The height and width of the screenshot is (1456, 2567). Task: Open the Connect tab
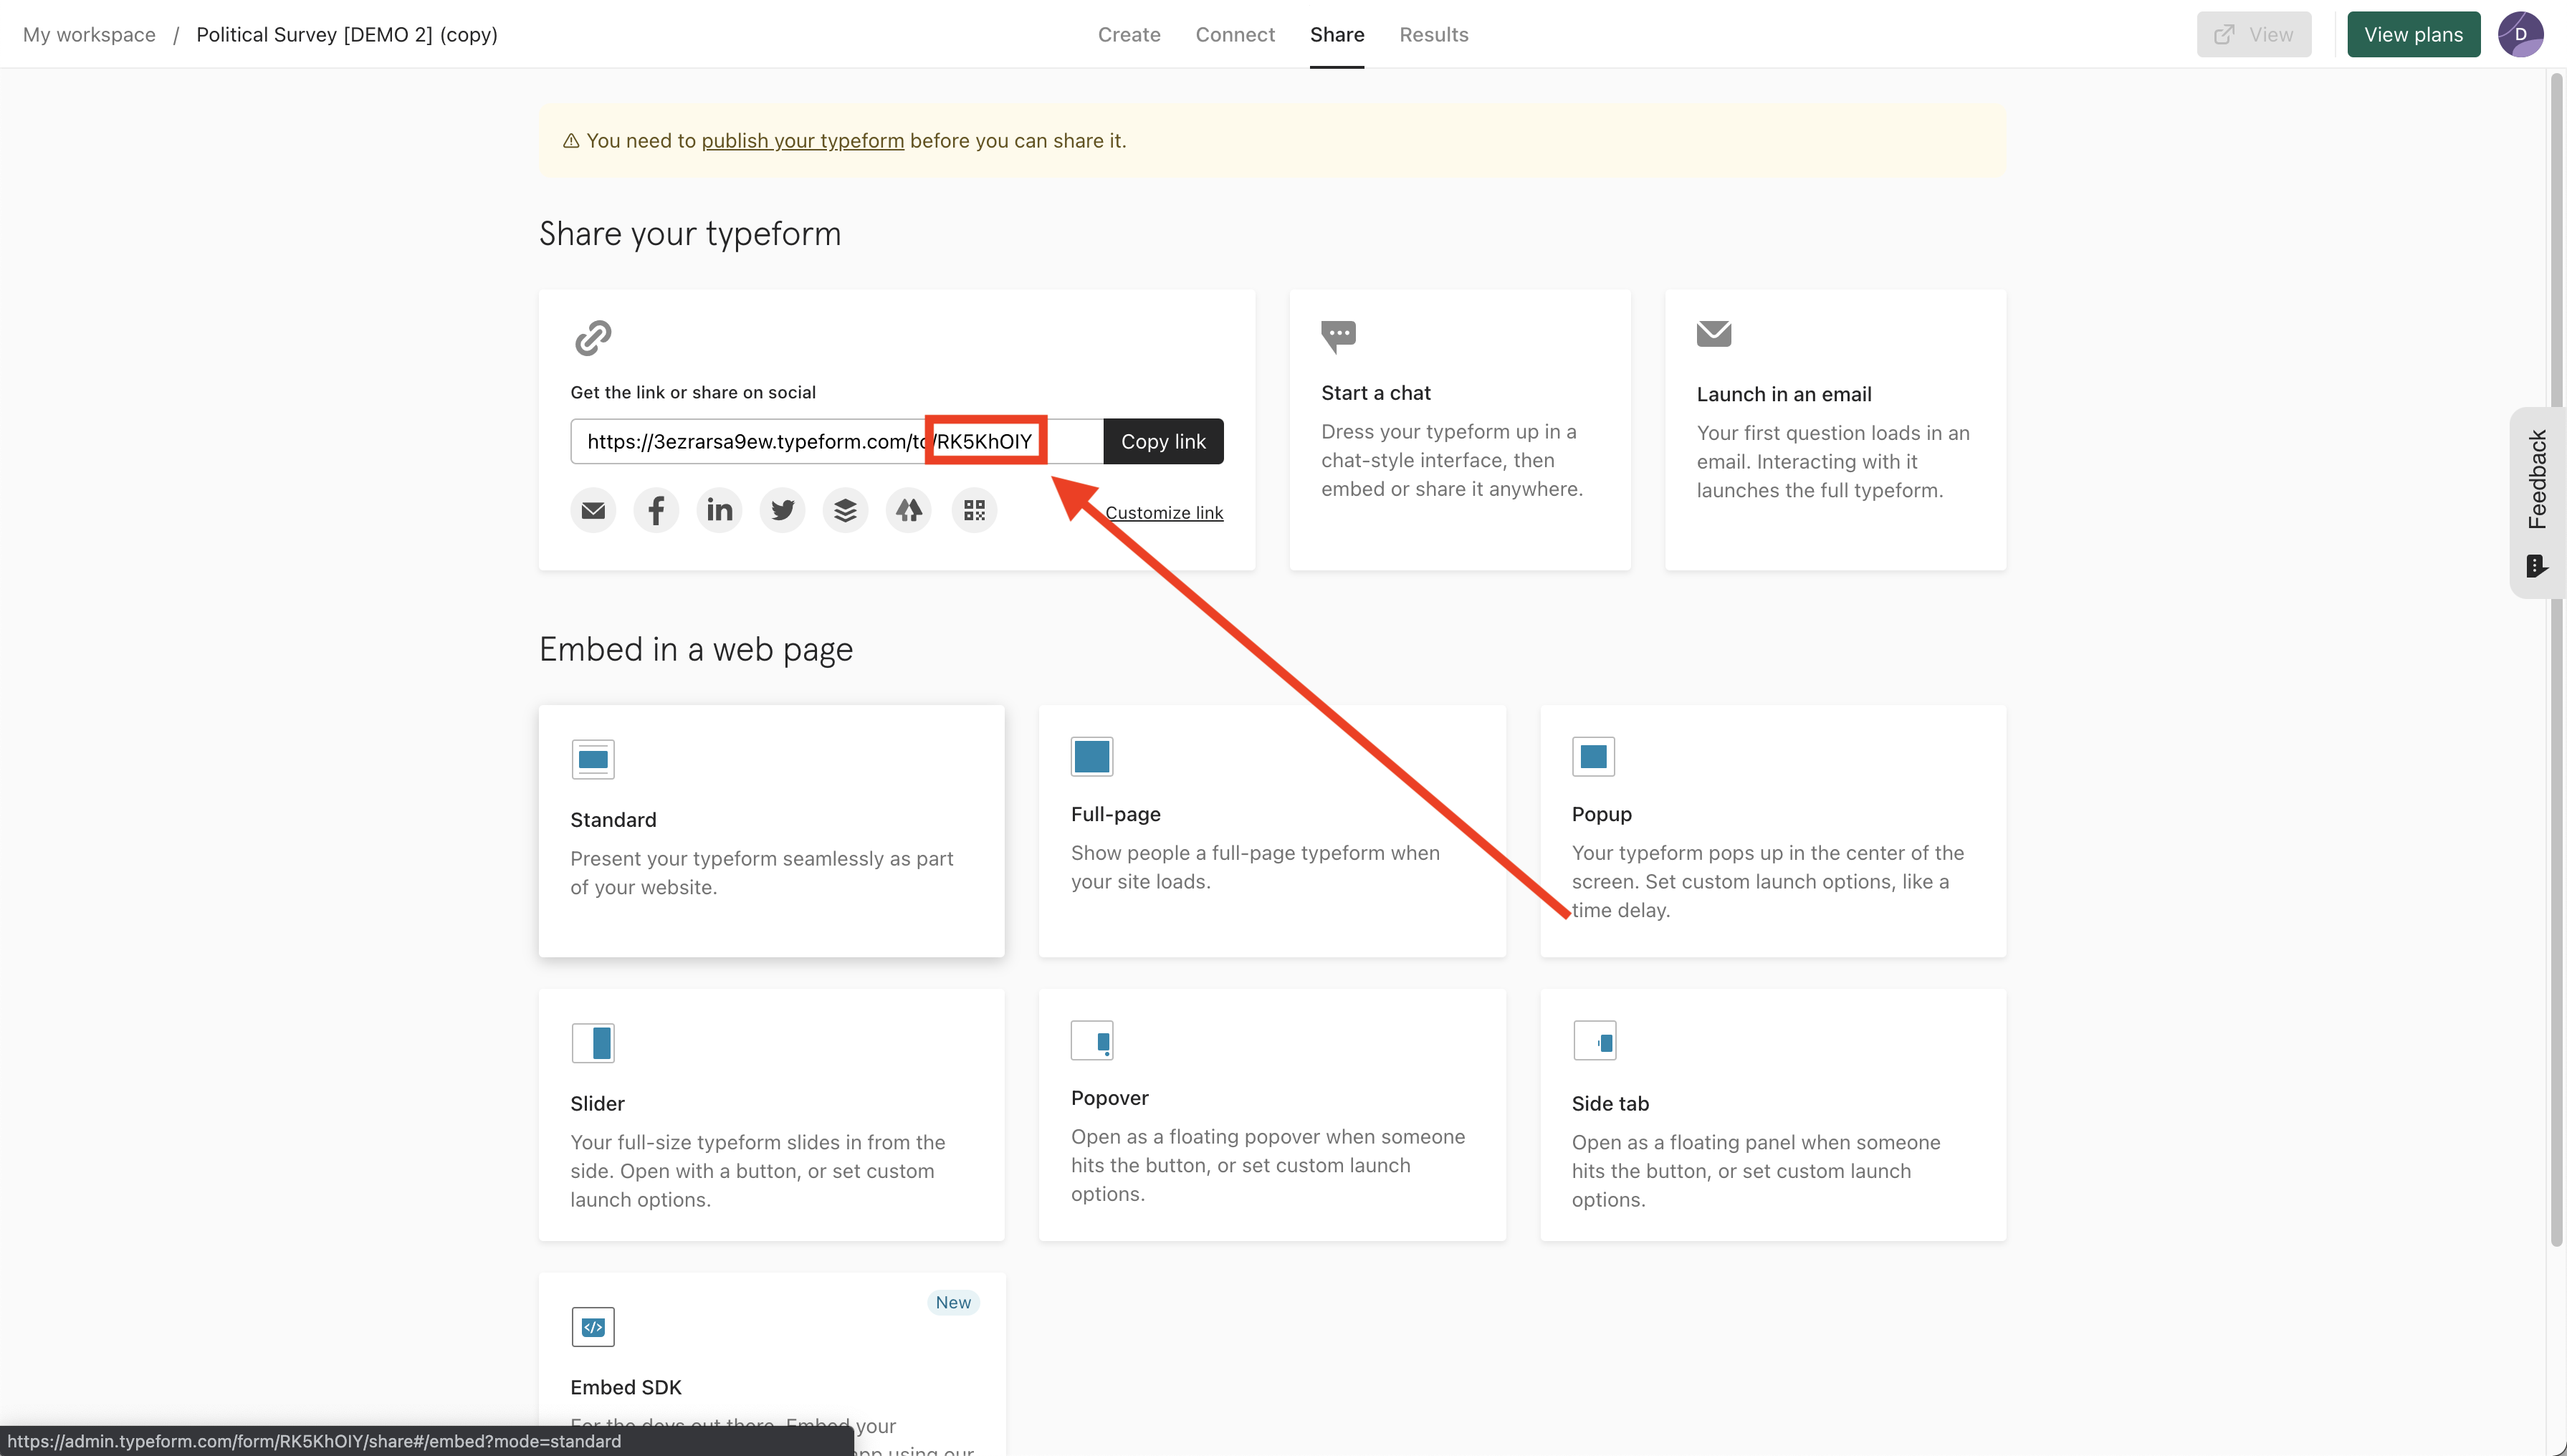1234,34
